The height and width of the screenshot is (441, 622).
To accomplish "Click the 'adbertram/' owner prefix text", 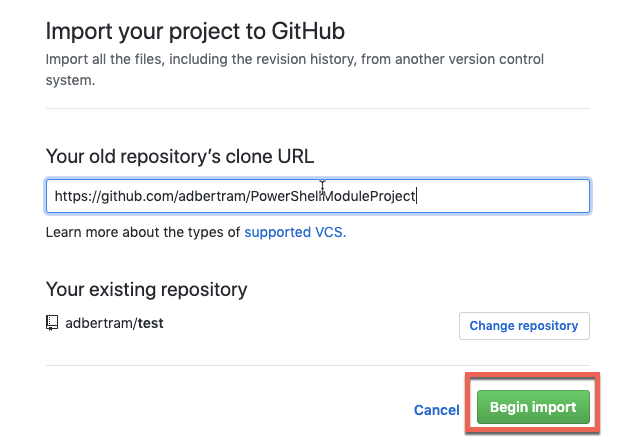I will (101, 323).
